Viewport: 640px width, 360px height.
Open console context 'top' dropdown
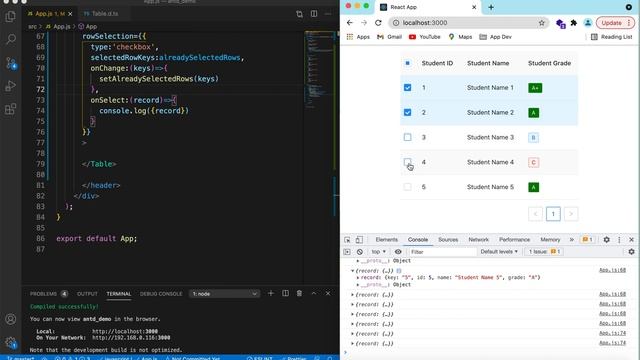point(378,252)
